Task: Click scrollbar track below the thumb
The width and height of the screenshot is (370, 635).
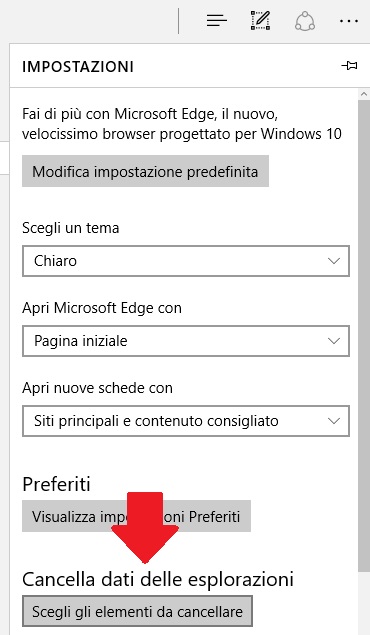Action: tap(364, 603)
